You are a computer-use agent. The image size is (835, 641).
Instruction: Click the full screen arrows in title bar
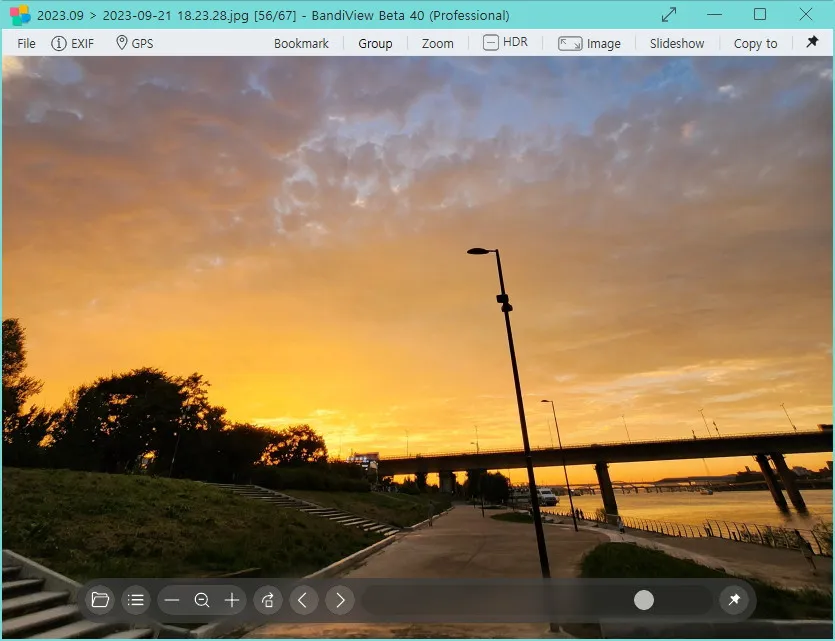pos(669,15)
